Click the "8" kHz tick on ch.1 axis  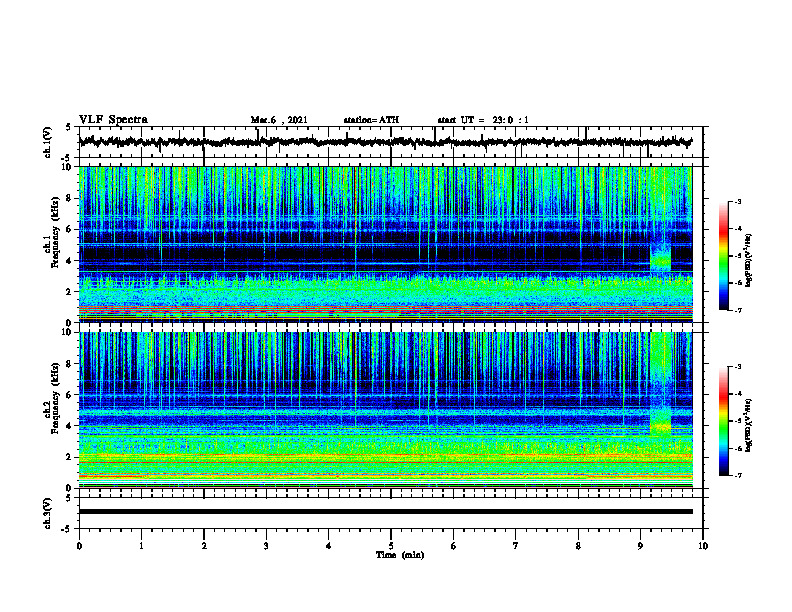(x=70, y=198)
